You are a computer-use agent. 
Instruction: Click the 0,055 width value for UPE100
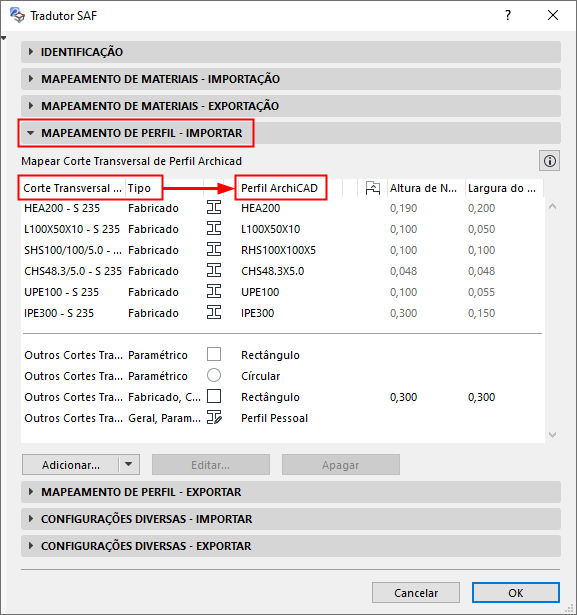point(481,292)
